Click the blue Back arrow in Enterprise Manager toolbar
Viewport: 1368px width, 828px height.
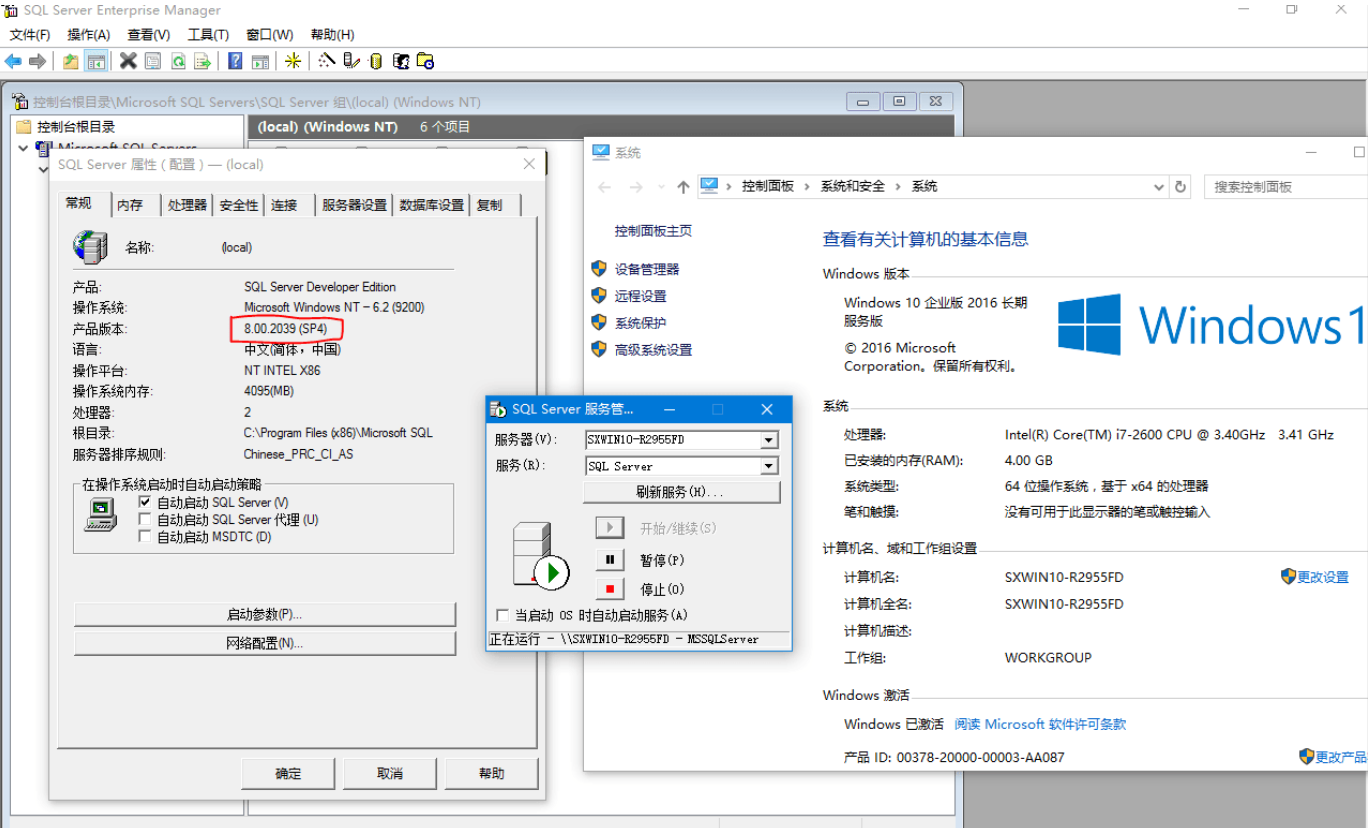[x=13, y=61]
